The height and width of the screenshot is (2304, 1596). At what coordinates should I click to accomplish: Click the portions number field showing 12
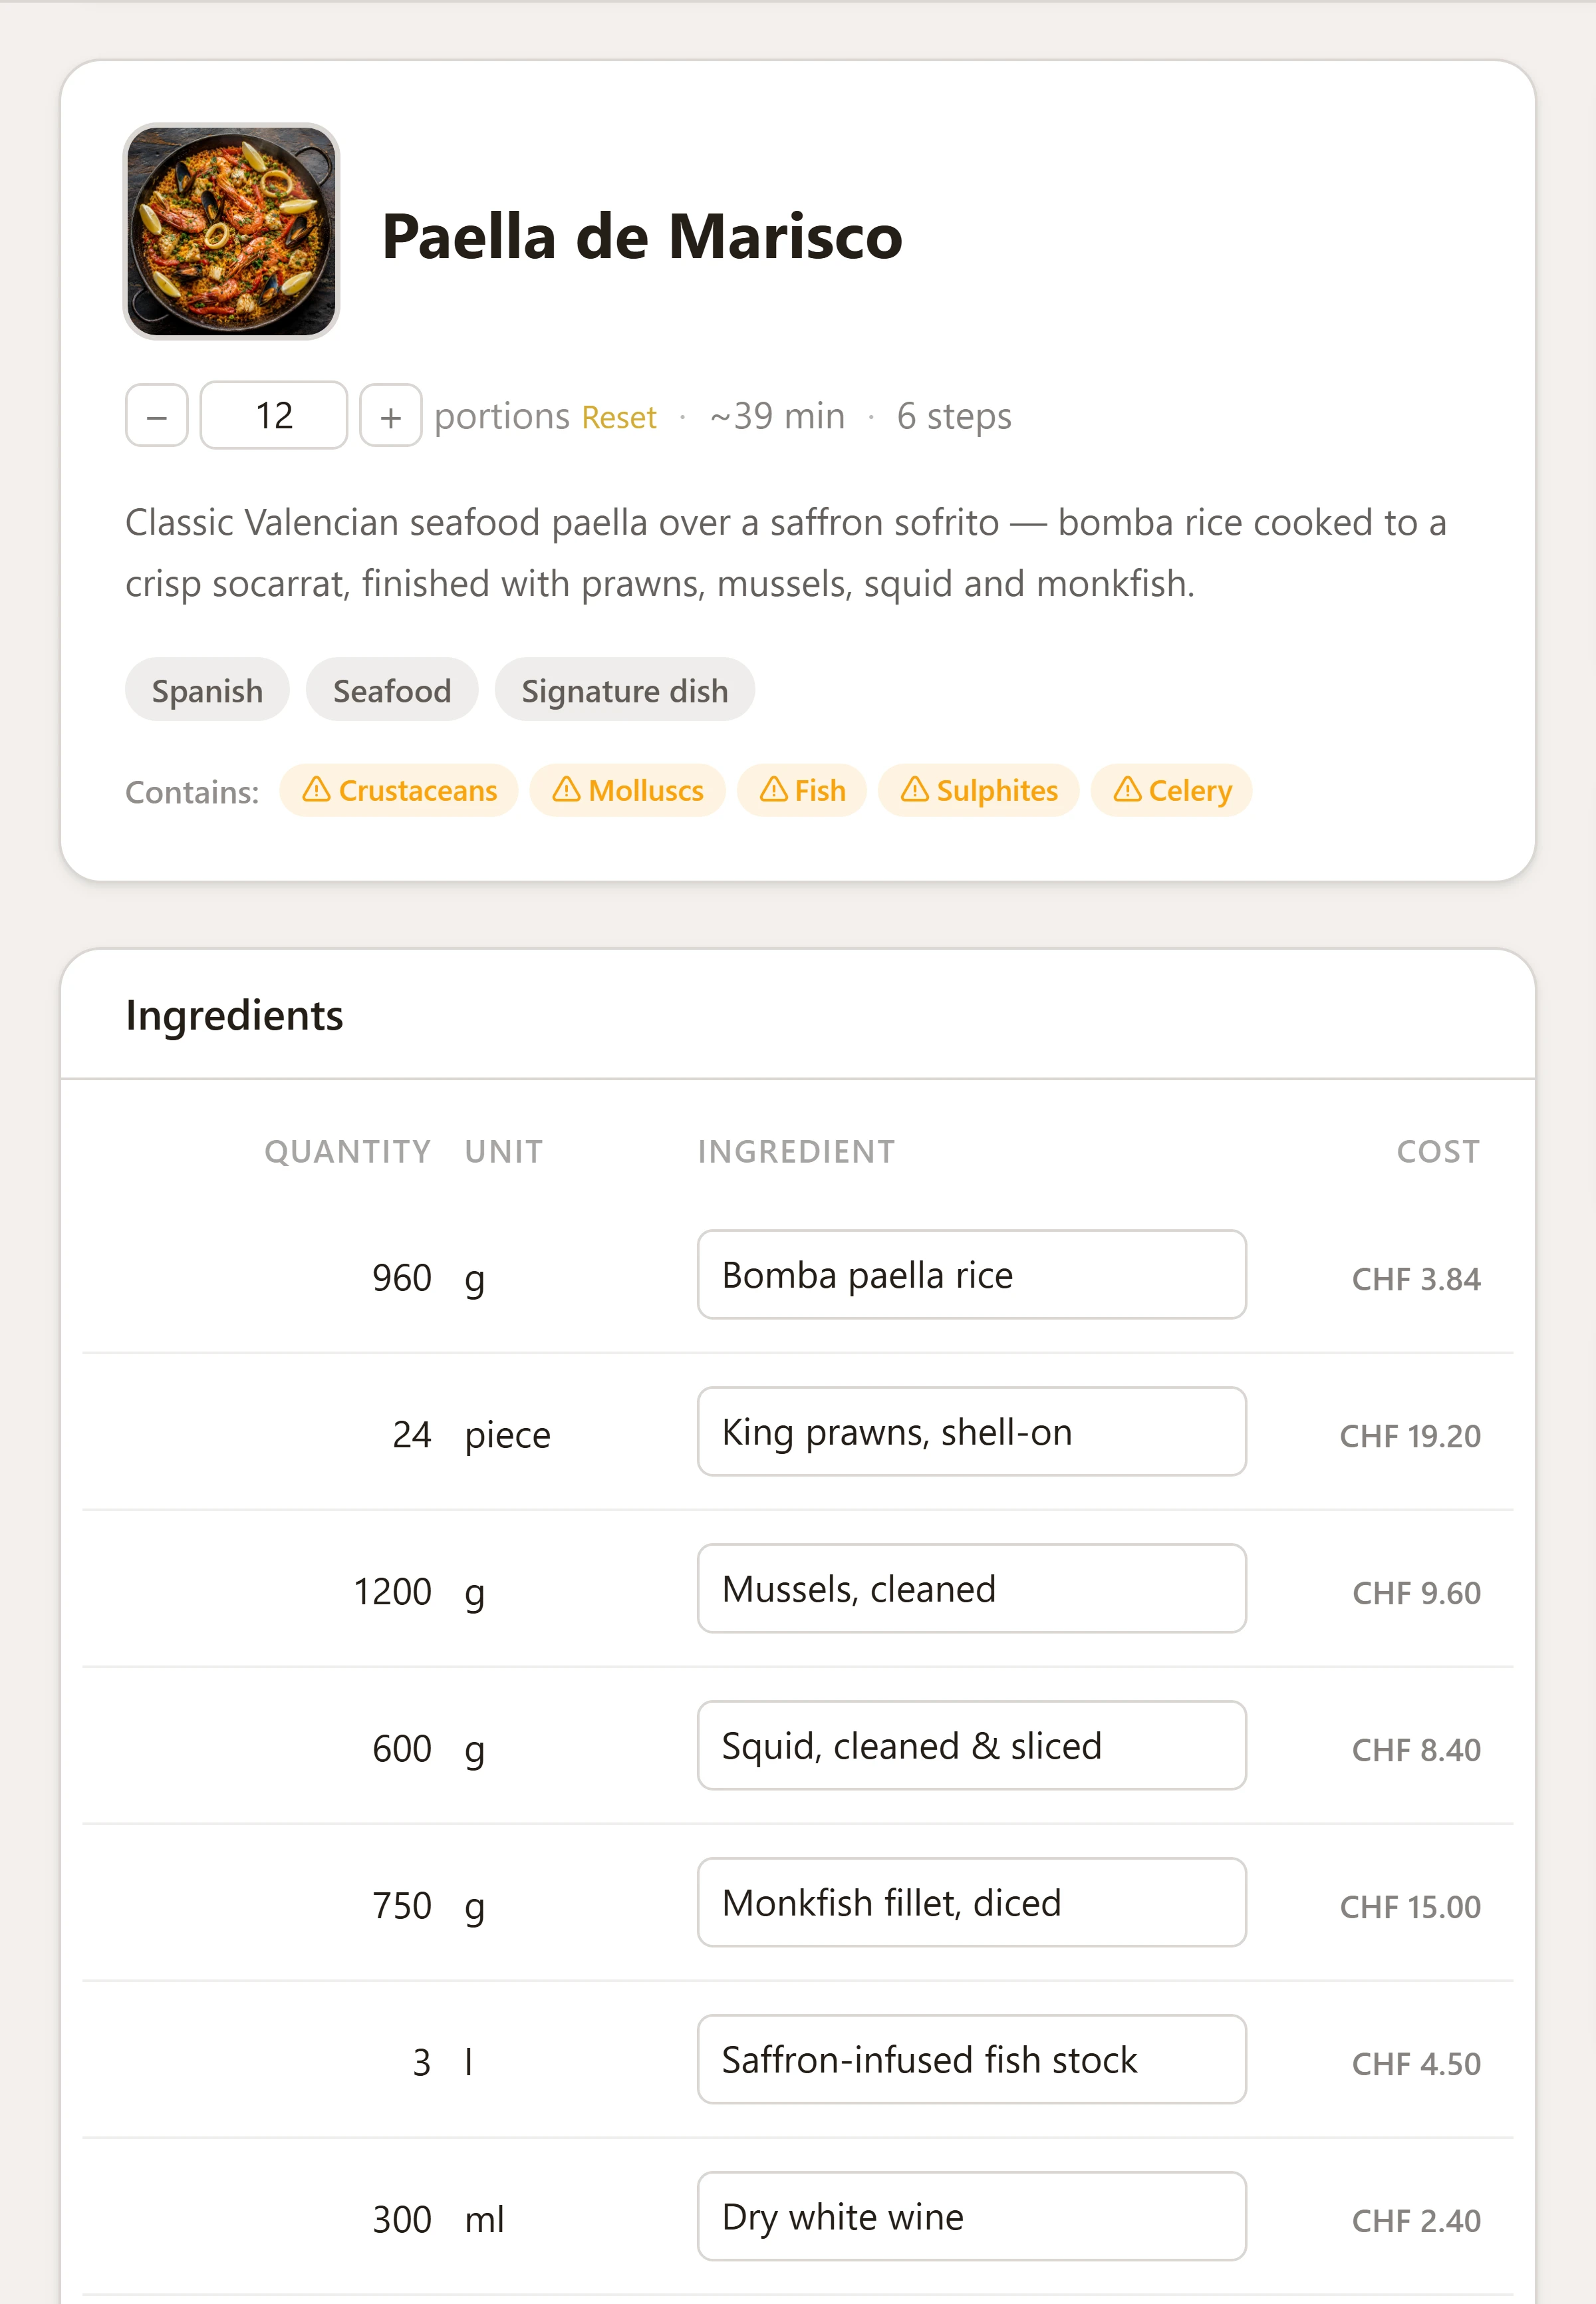274,415
